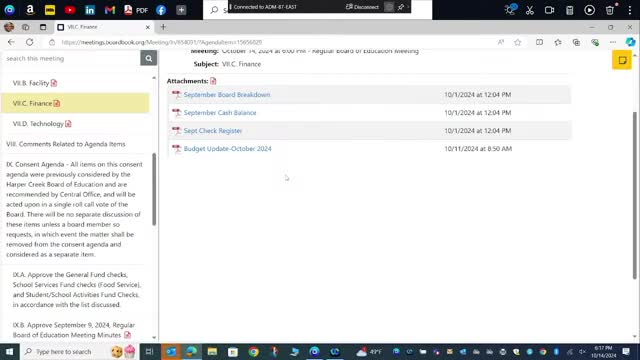Image resolution: width=640 pixels, height=360 pixels.
Task: Open the Gmail shortcut icon
Action: [110, 10]
